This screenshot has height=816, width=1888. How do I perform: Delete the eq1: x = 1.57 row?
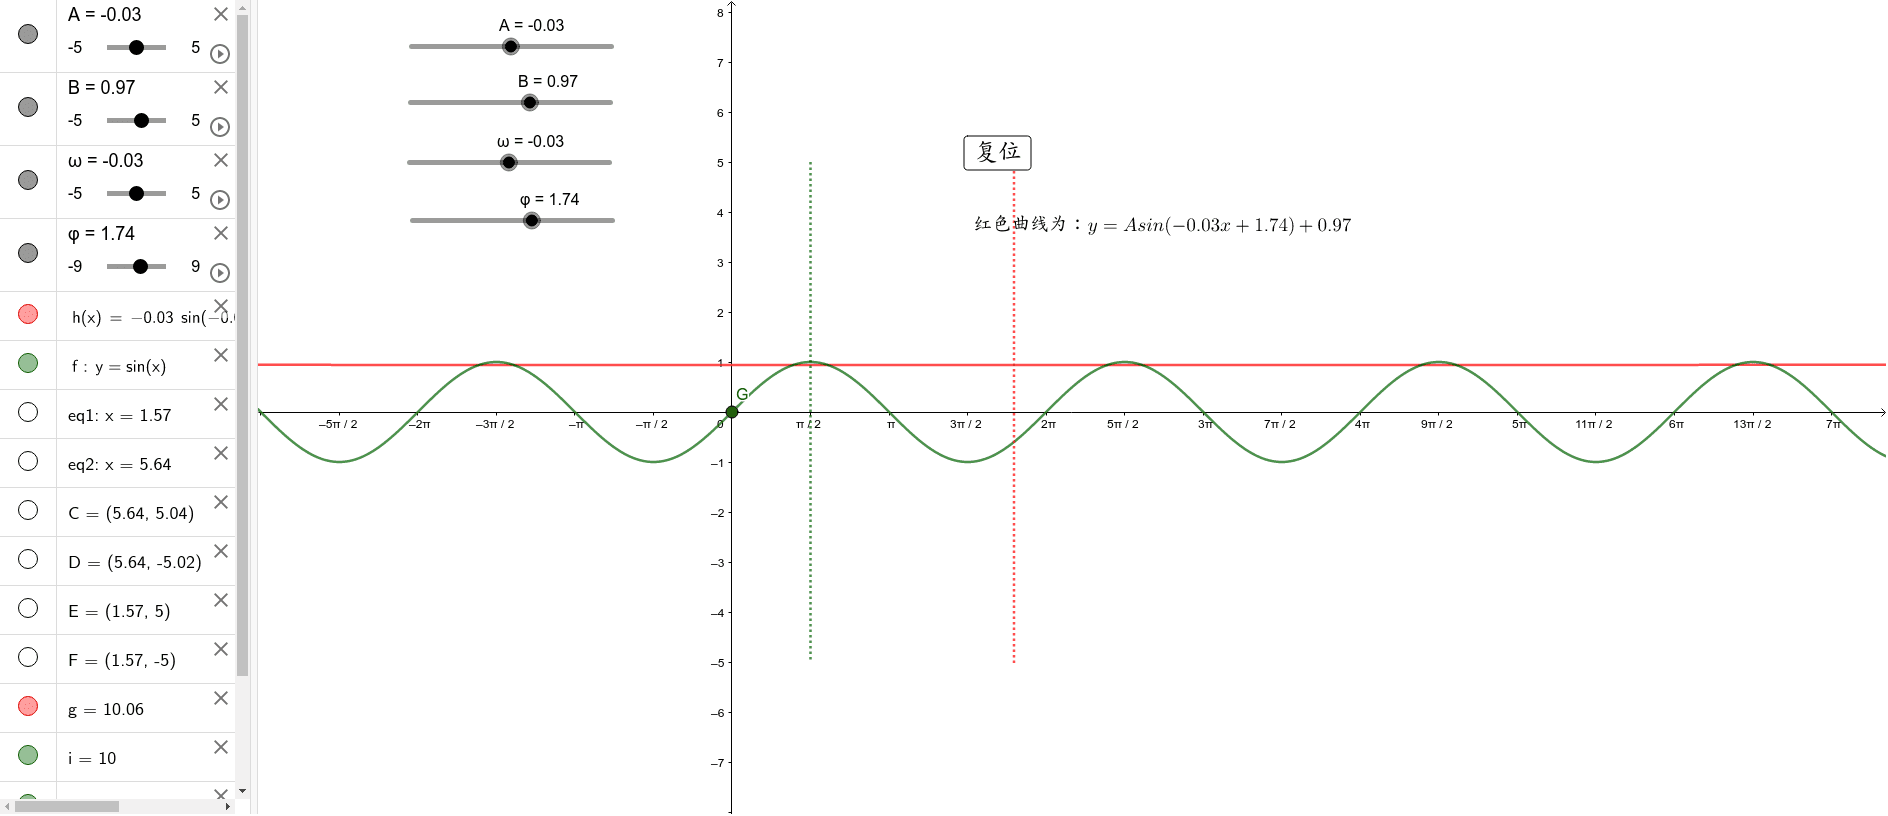221,404
